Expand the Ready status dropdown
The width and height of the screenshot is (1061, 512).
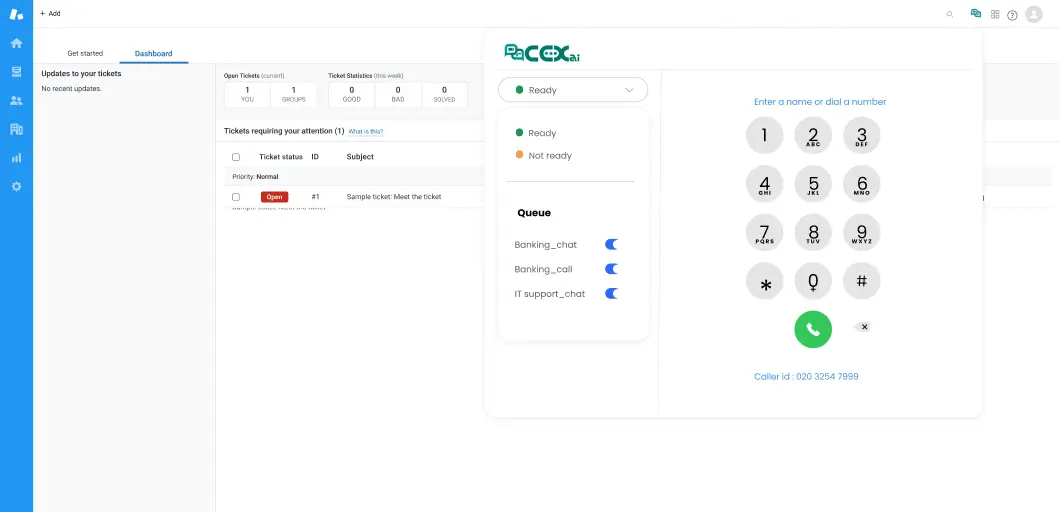coord(573,90)
